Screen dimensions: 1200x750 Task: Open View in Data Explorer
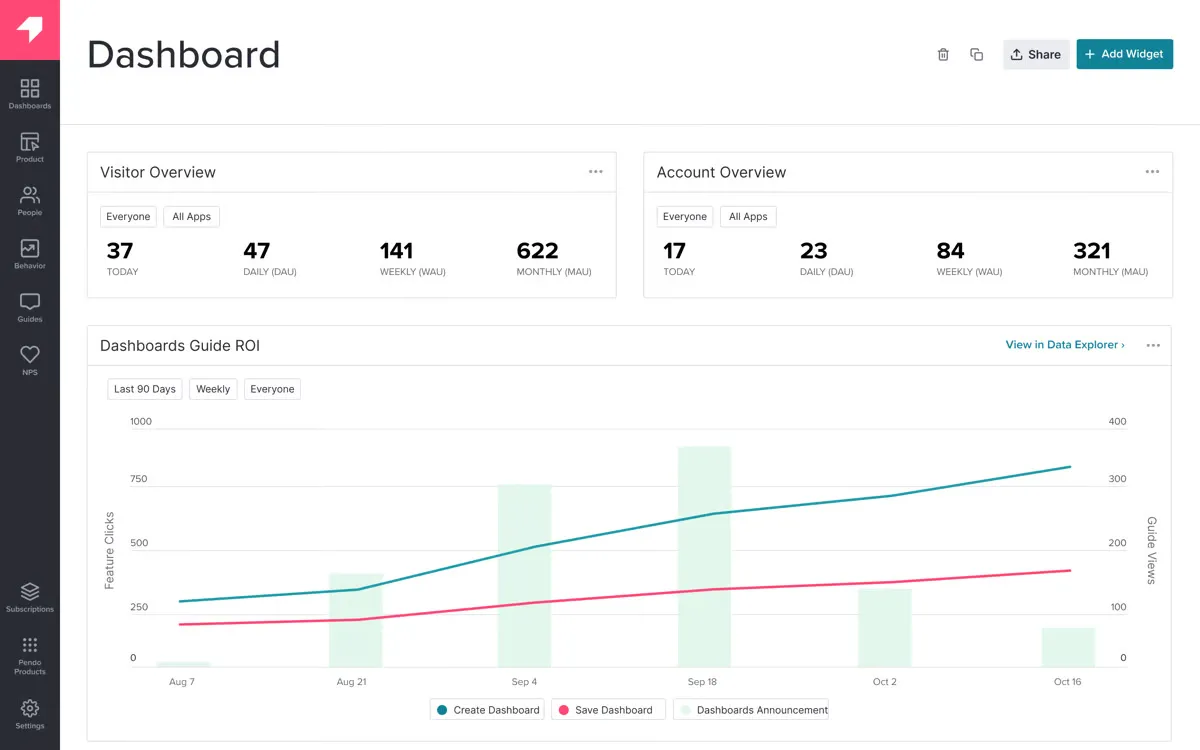(1062, 344)
